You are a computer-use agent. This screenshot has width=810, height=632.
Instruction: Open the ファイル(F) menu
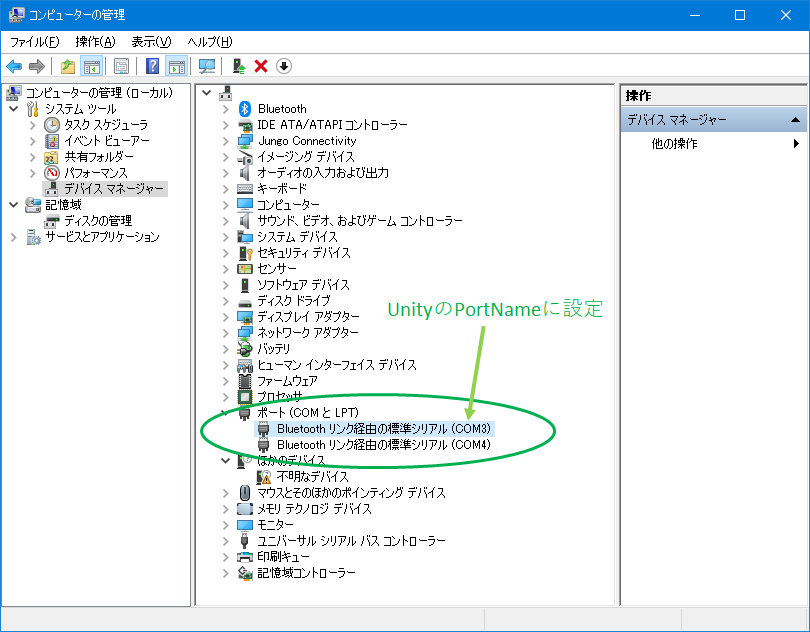[35, 42]
